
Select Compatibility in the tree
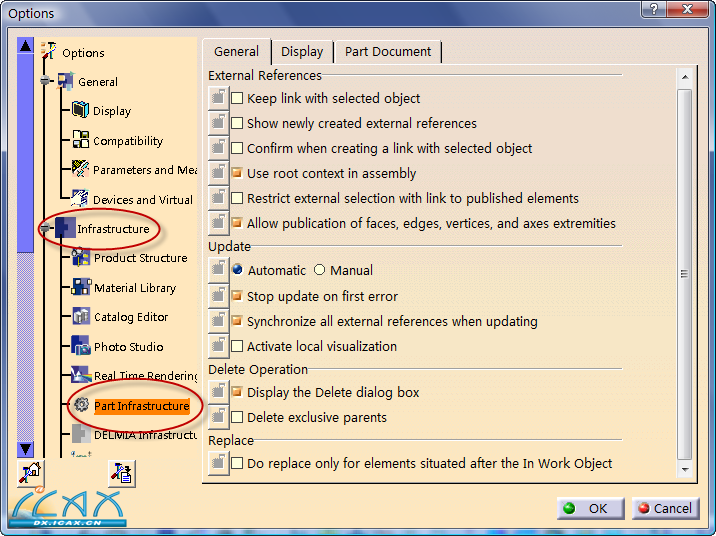tap(128, 141)
